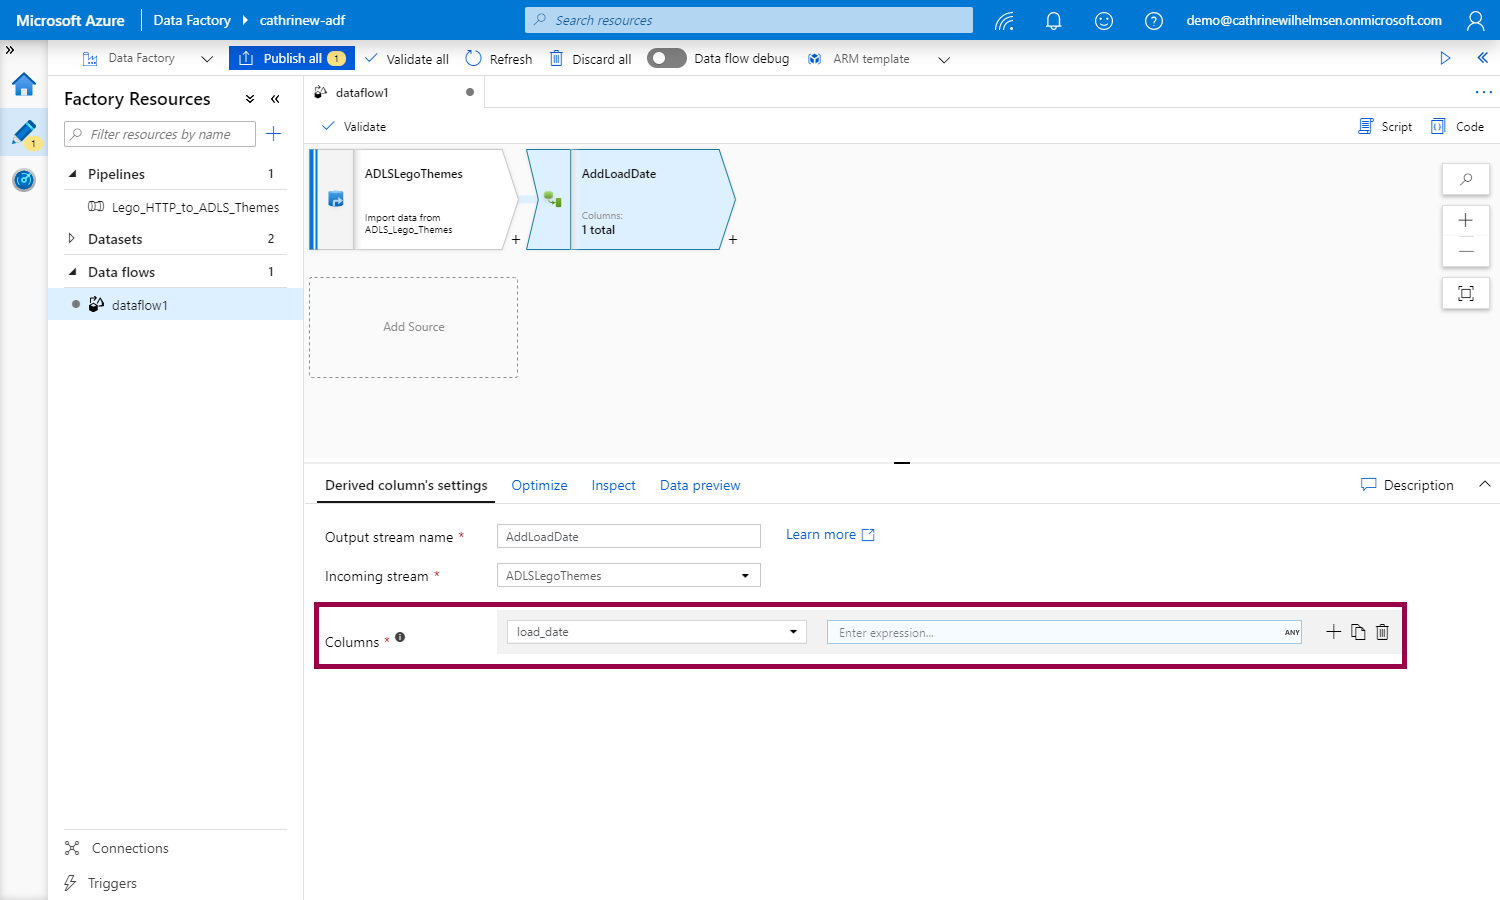This screenshot has width=1500, height=900.
Task: Click the canvas search magnifier icon
Action: (1466, 179)
